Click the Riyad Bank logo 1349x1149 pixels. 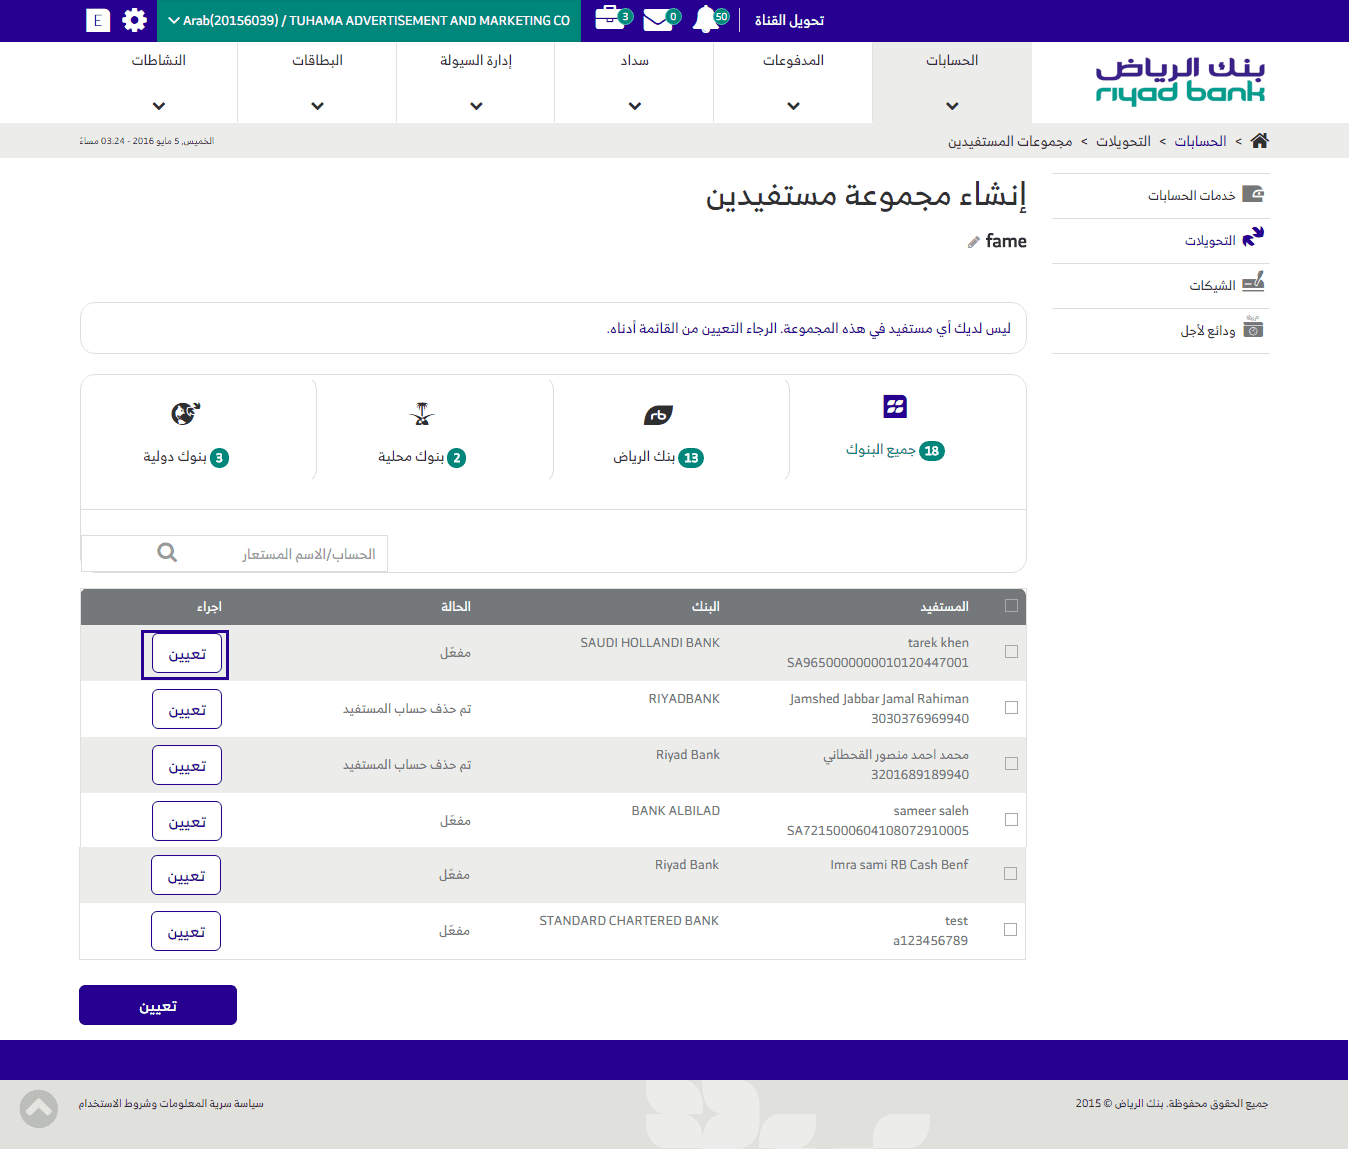1180,81
